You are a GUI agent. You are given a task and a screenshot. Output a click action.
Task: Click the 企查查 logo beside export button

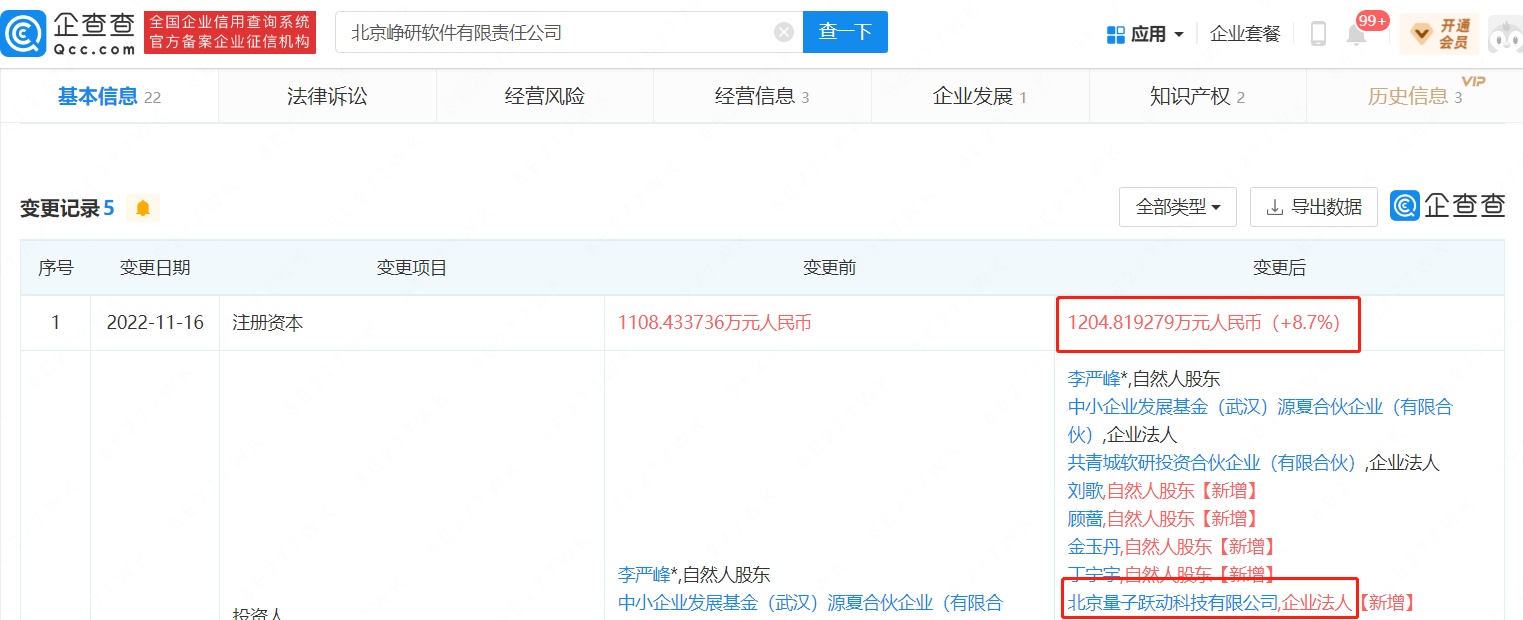pos(1447,206)
